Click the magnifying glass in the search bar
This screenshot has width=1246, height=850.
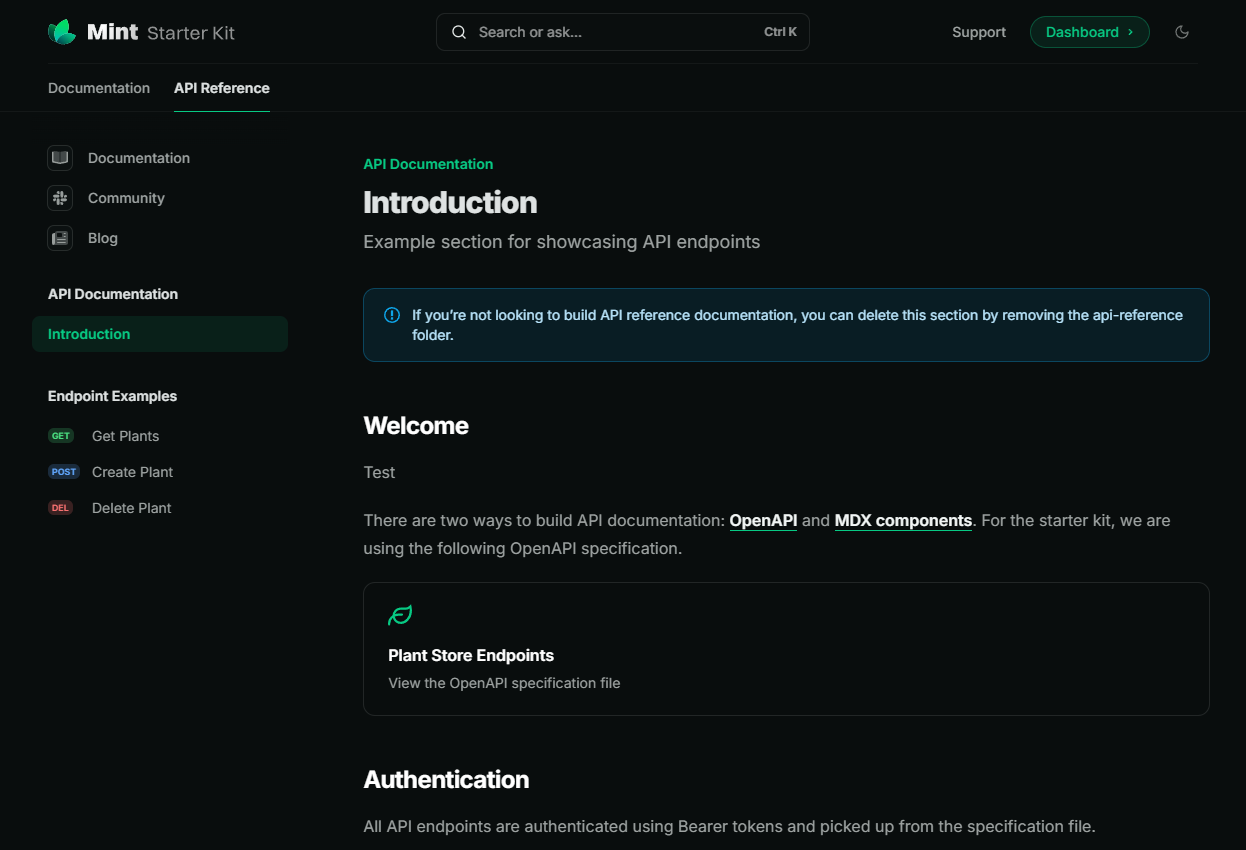pyautogui.click(x=458, y=31)
